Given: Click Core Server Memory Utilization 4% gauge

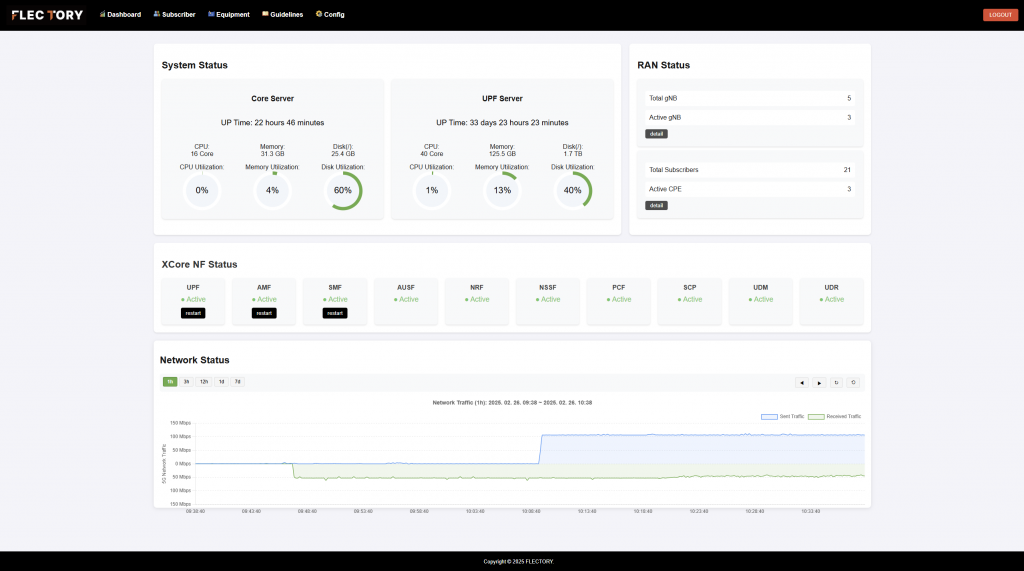Looking at the screenshot, I should click(272, 191).
